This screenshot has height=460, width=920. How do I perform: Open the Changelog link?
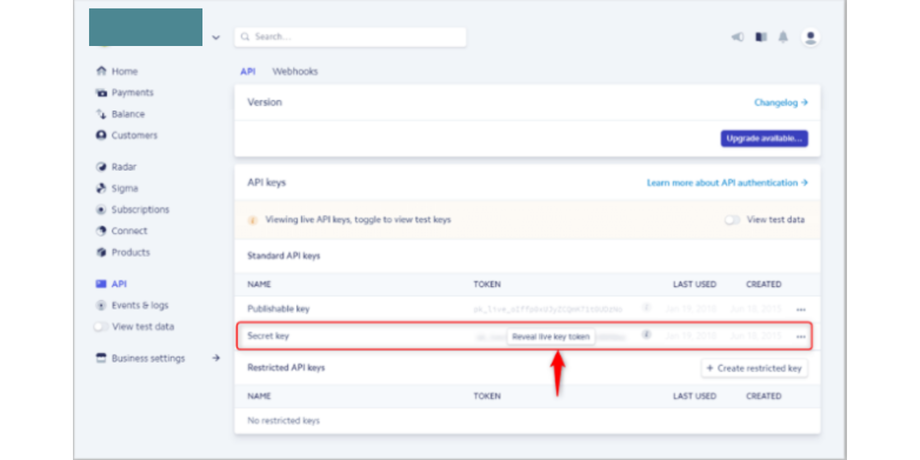click(781, 102)
